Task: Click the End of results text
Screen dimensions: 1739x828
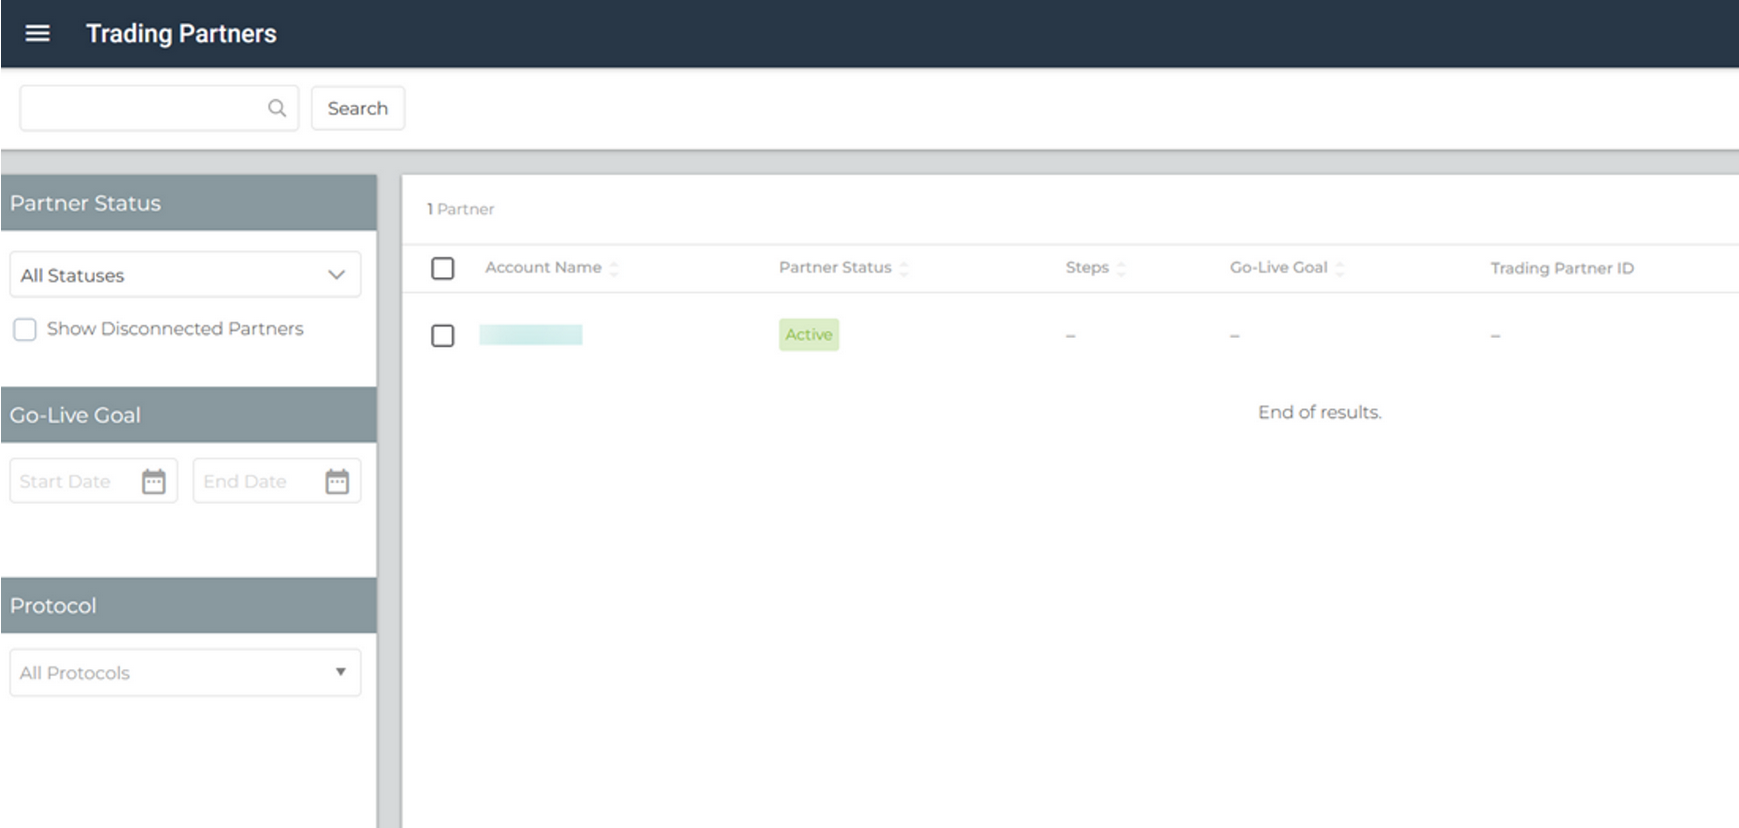Action: (x=1319, y=412)
